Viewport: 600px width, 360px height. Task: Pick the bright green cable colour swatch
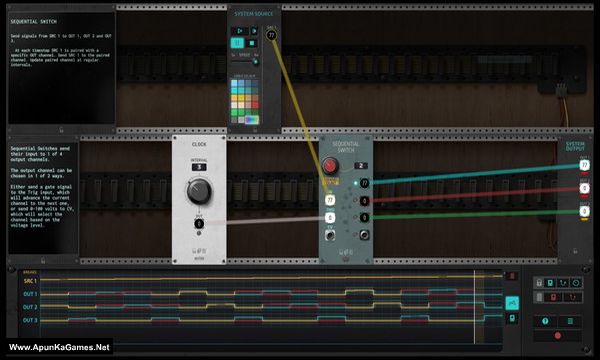pyautogui.click(x=234, y=112)
